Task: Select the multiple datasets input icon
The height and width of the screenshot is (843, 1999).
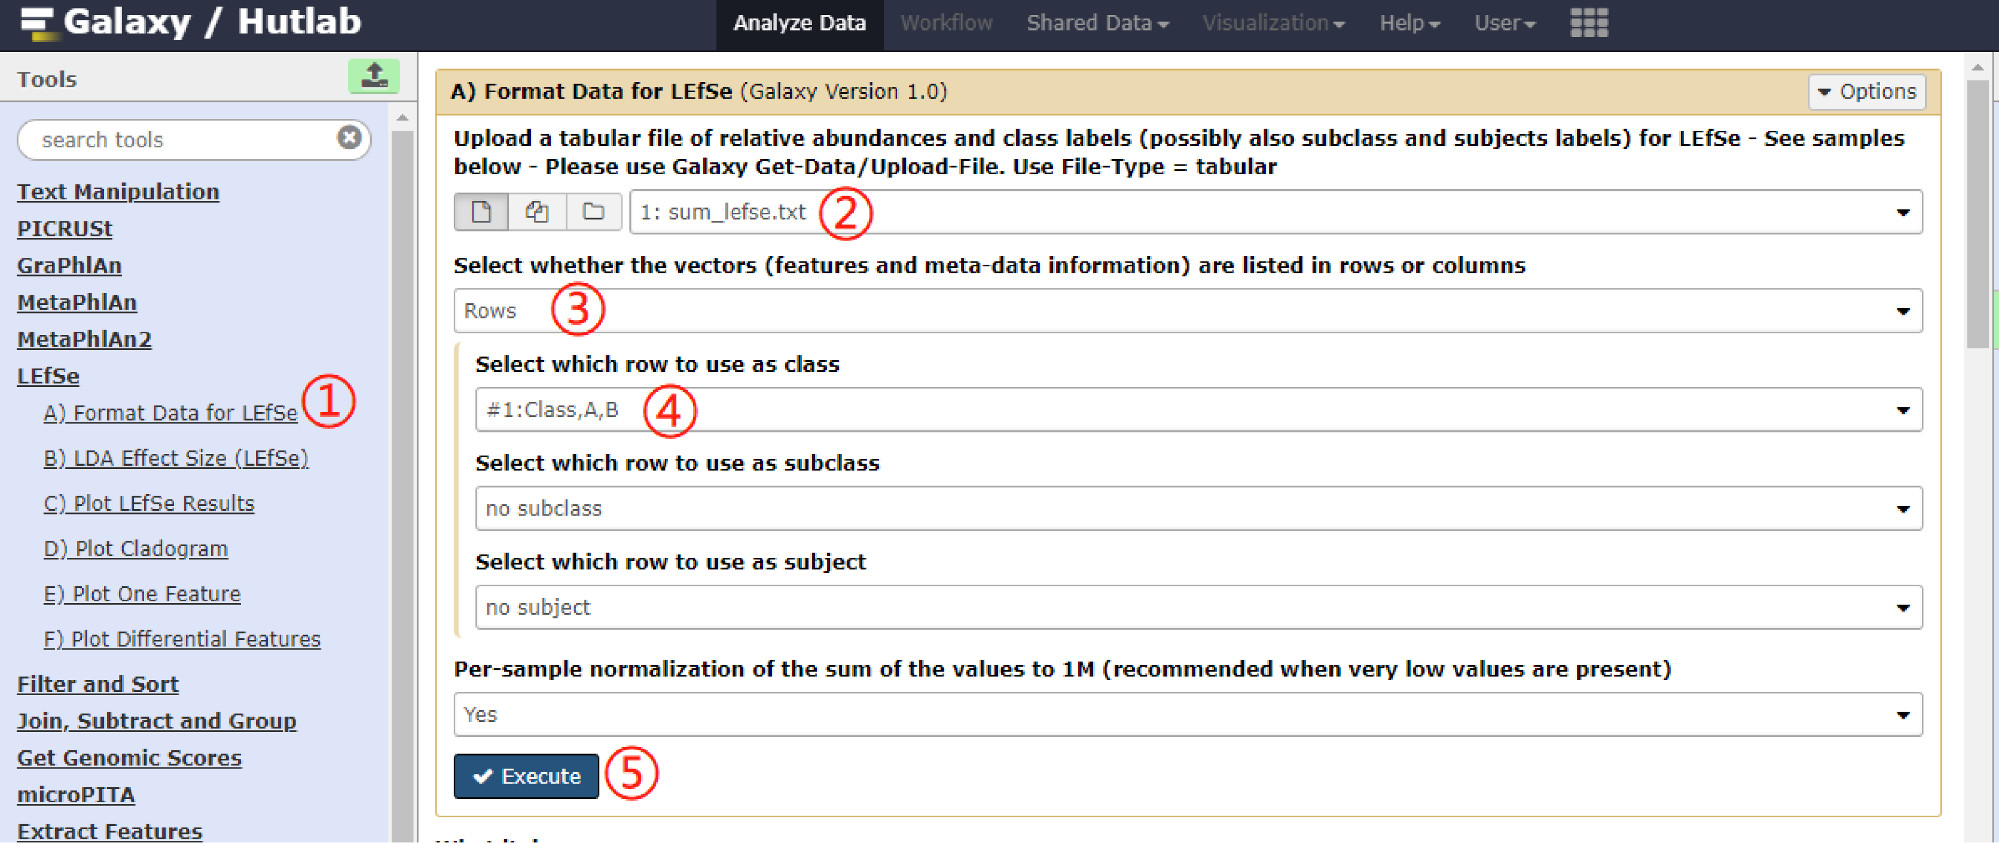Action: [x=537, y=212]
